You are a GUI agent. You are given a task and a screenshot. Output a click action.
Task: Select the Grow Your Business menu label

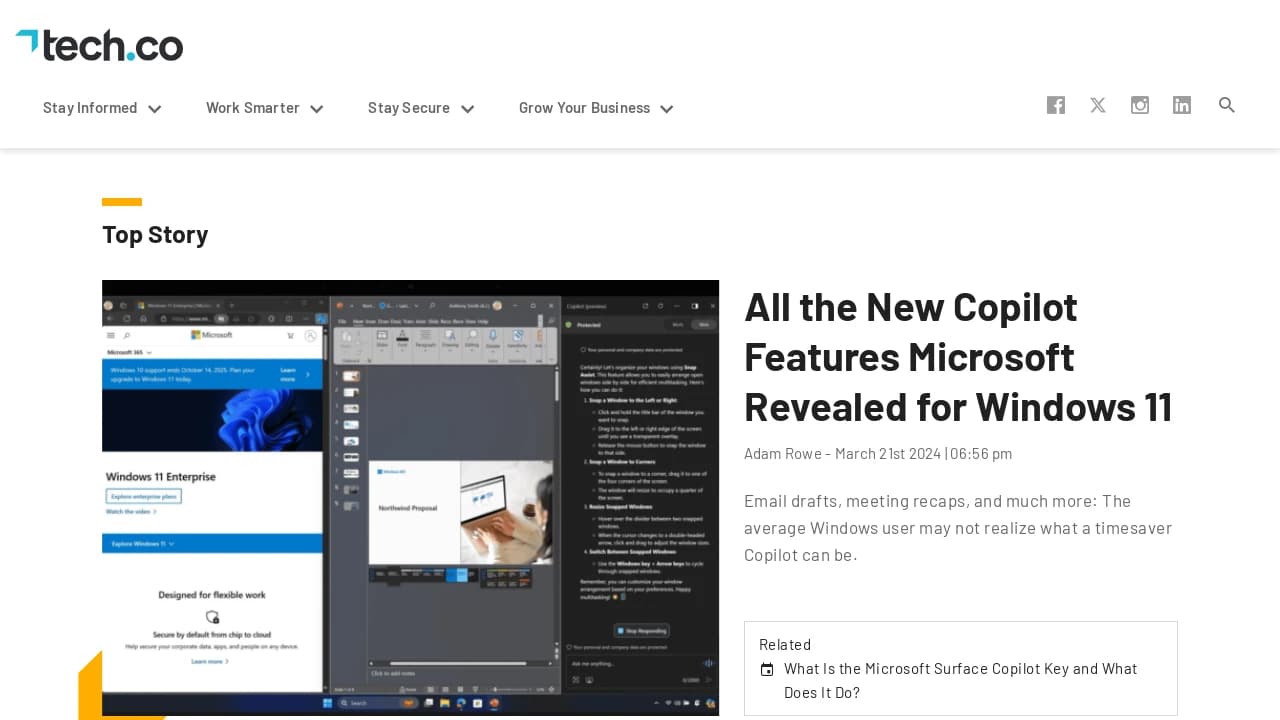(x=584, y=108)
